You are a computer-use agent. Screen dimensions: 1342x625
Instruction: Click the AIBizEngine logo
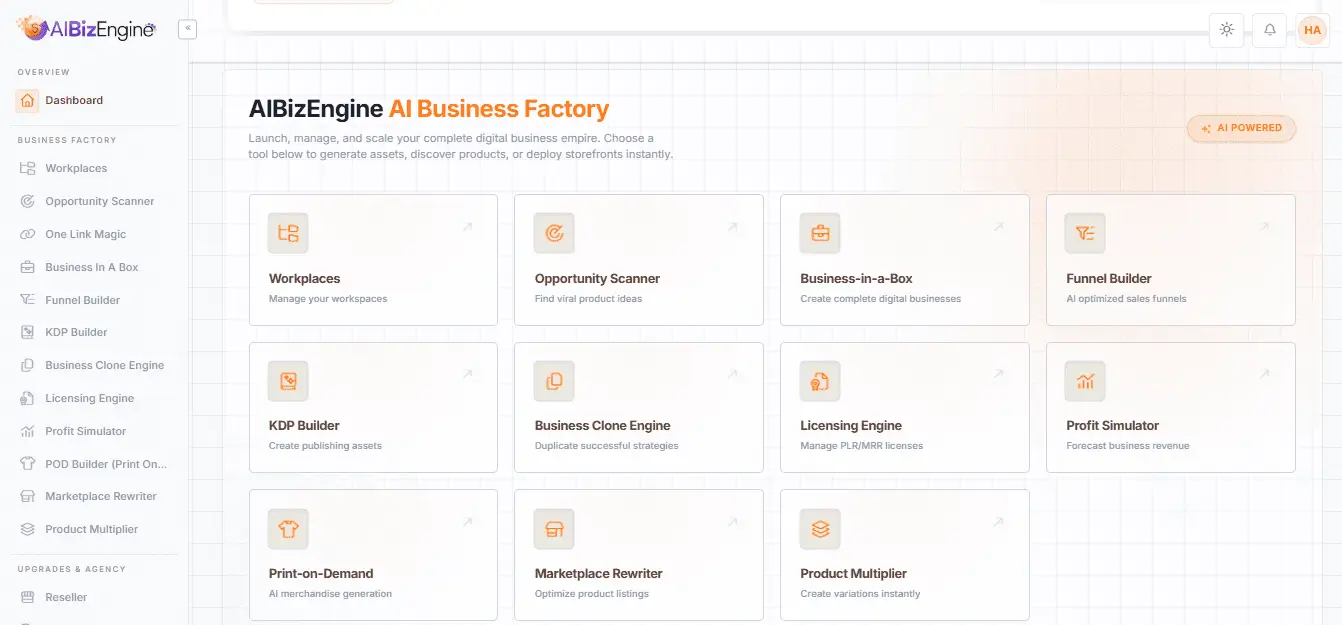[x=87, y=29]
